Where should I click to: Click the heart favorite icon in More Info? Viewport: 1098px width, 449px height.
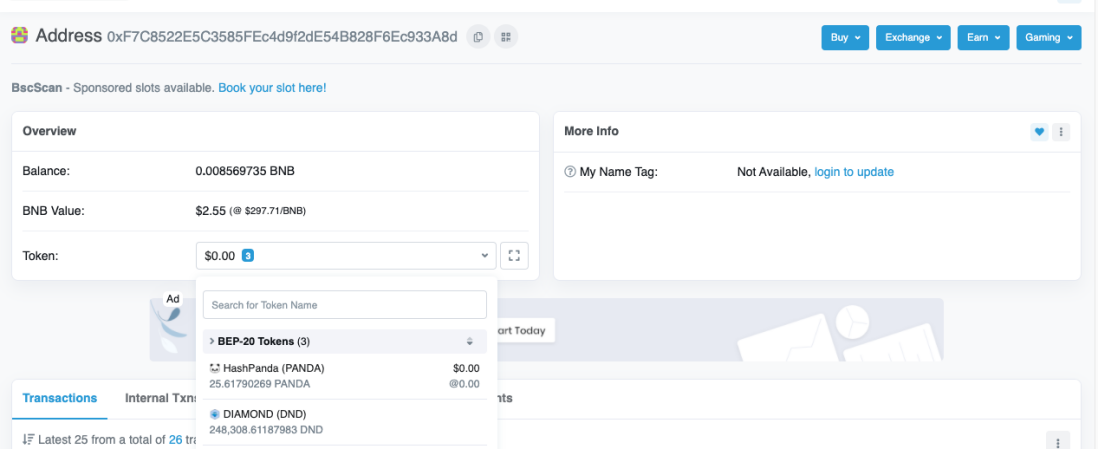click(1039, 131)
